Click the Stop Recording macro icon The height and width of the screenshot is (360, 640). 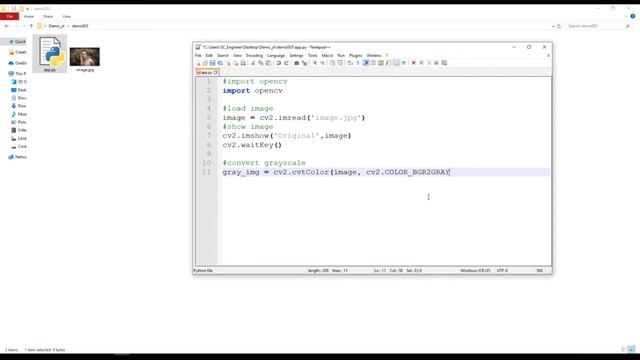[421, 63]
